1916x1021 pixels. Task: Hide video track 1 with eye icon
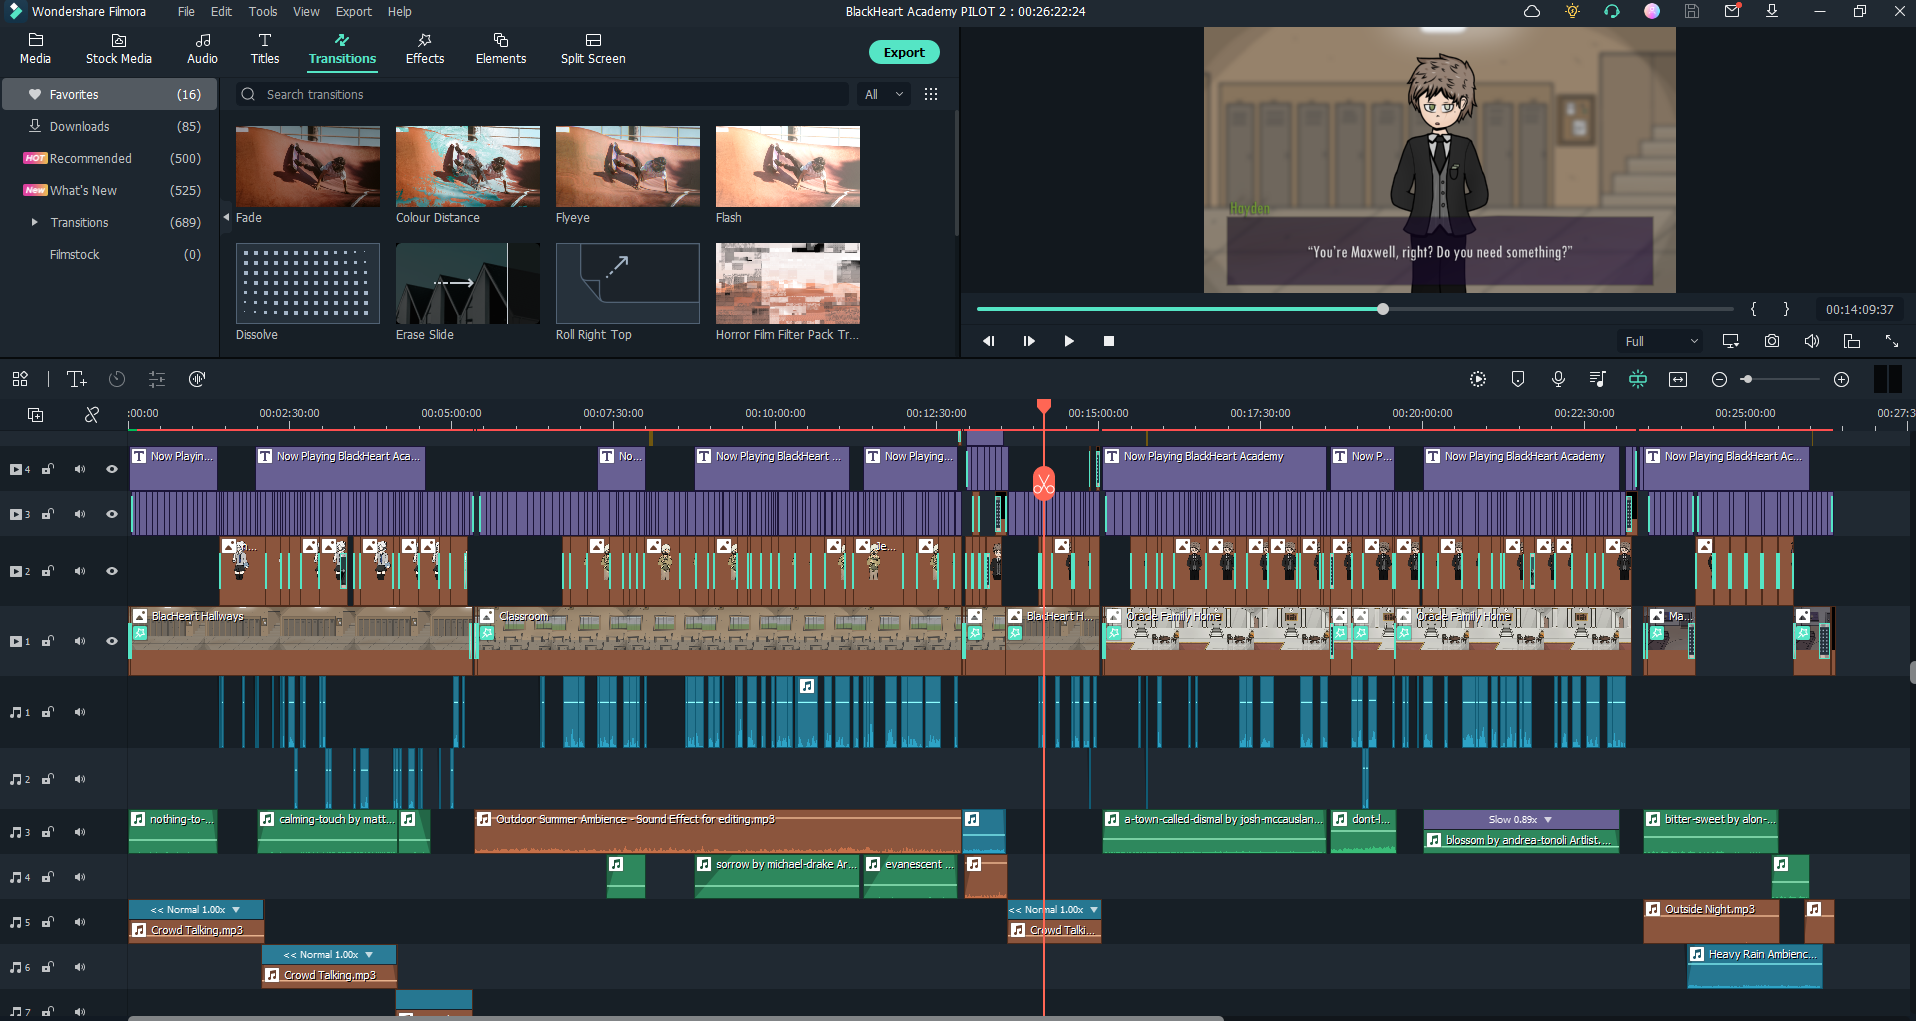tap(112, 641)
